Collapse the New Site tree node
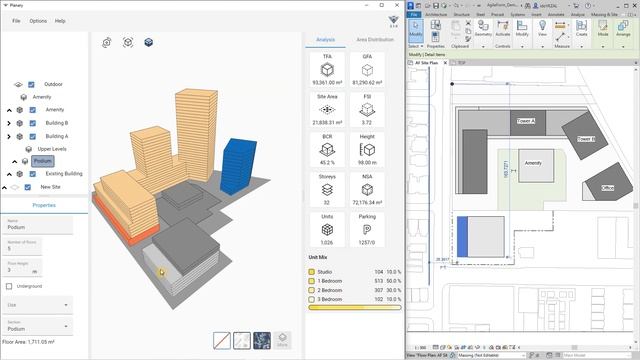The width and height of the screenshot is (640, 360). tap(4, 188)
